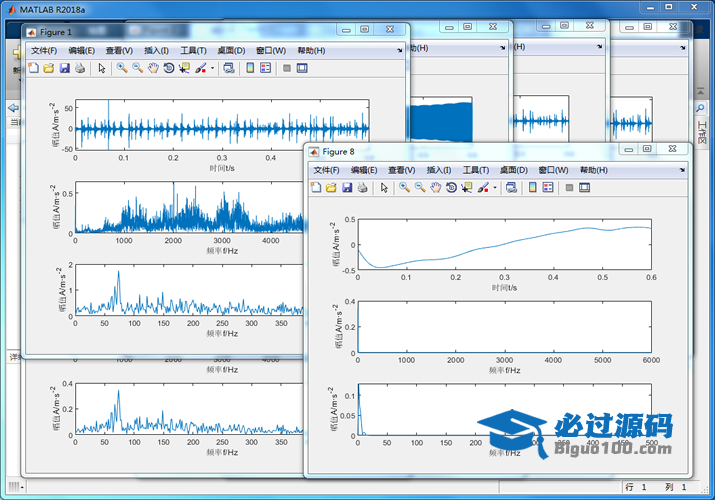Toggle Edit Plot arrow in Figure 1 toolbar
Screen dimensions: 715x500
coord(102,68)
